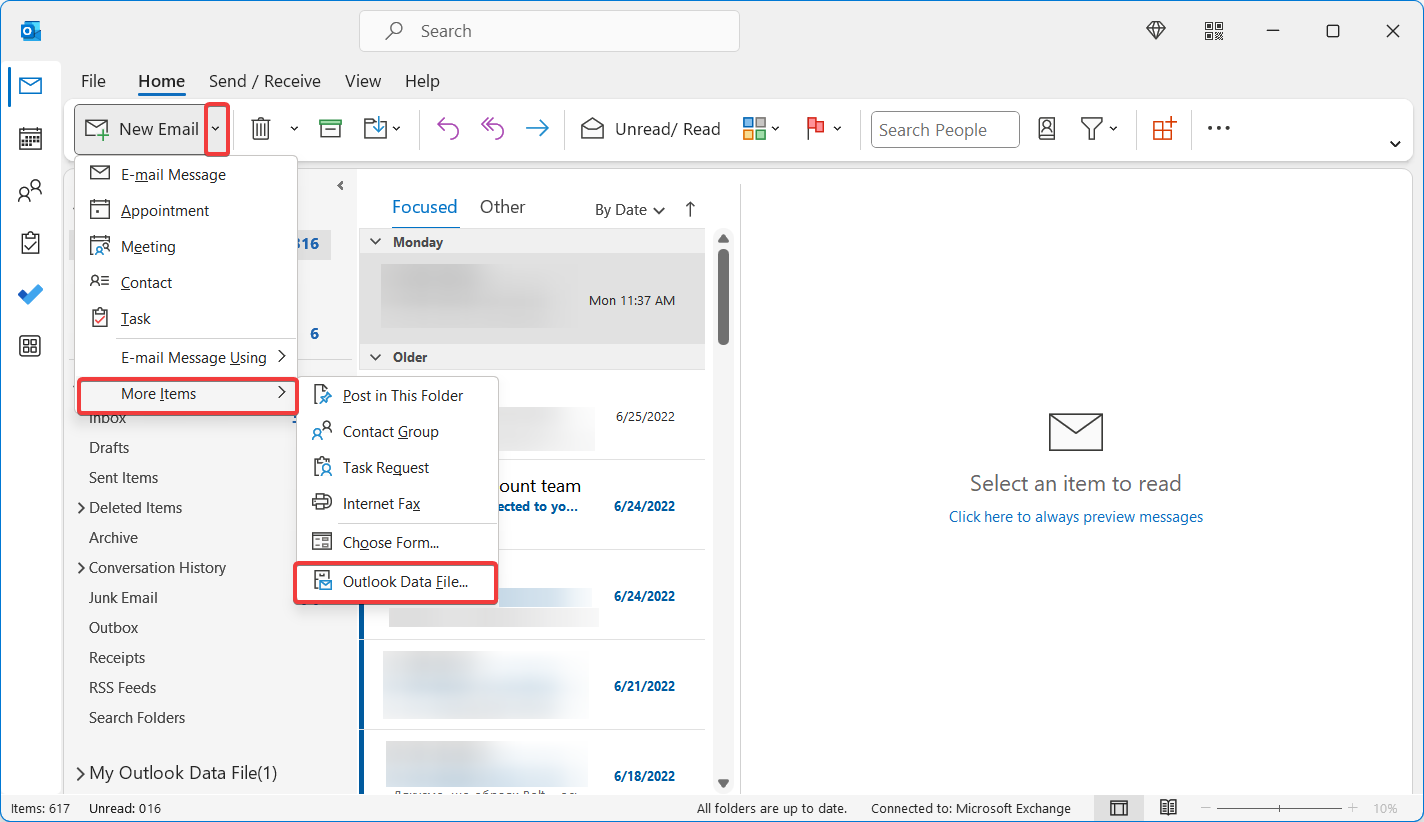Click the premium diamond icon
1424x822 pixels.
point(1156,31)
